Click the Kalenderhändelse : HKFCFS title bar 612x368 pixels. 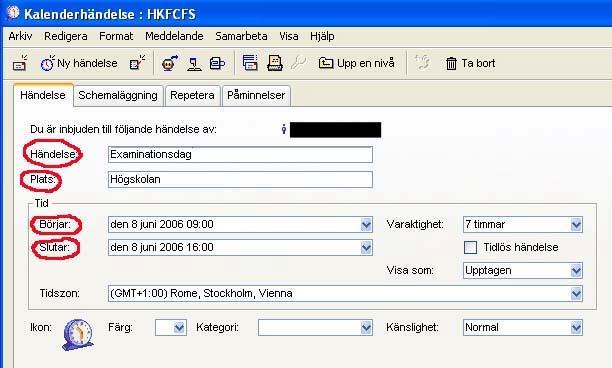tap(306, 14)
